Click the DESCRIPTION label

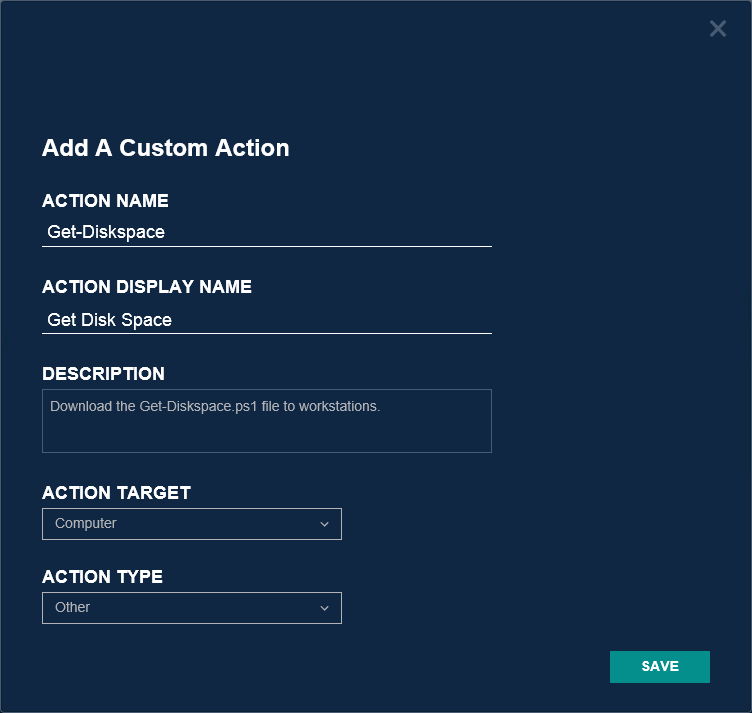[x=103, y=374]
